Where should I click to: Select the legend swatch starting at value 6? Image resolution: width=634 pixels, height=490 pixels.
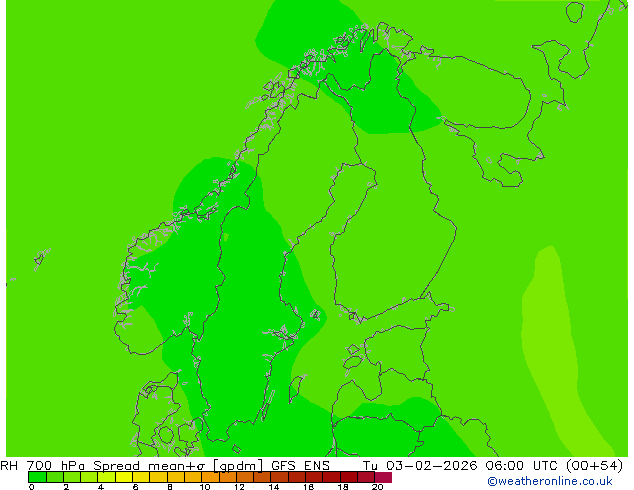(141, 477)
